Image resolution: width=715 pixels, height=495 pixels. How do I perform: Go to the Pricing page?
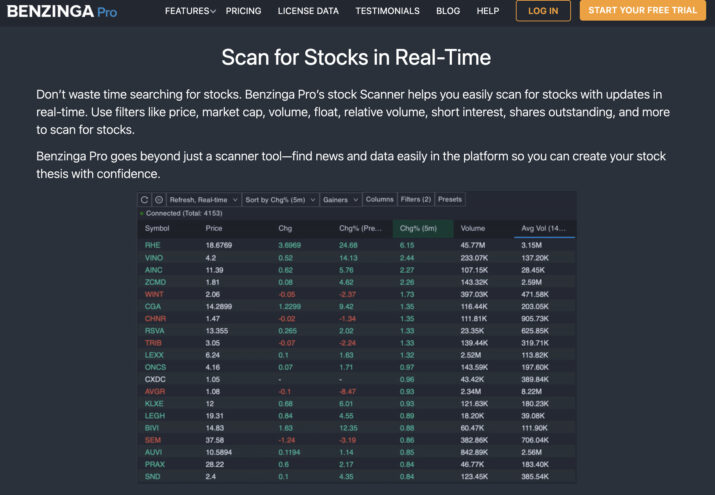point(244,11)
